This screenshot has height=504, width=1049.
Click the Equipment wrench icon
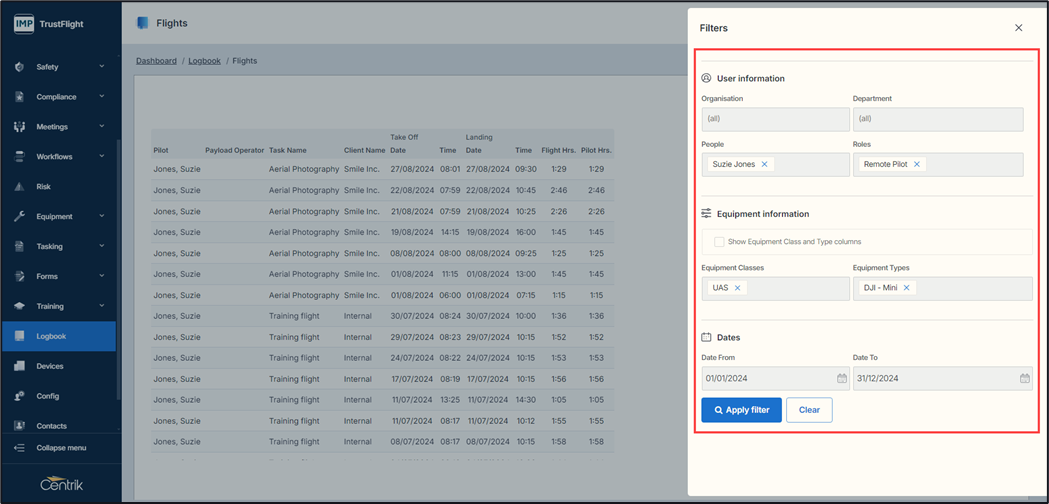point(19,217)
